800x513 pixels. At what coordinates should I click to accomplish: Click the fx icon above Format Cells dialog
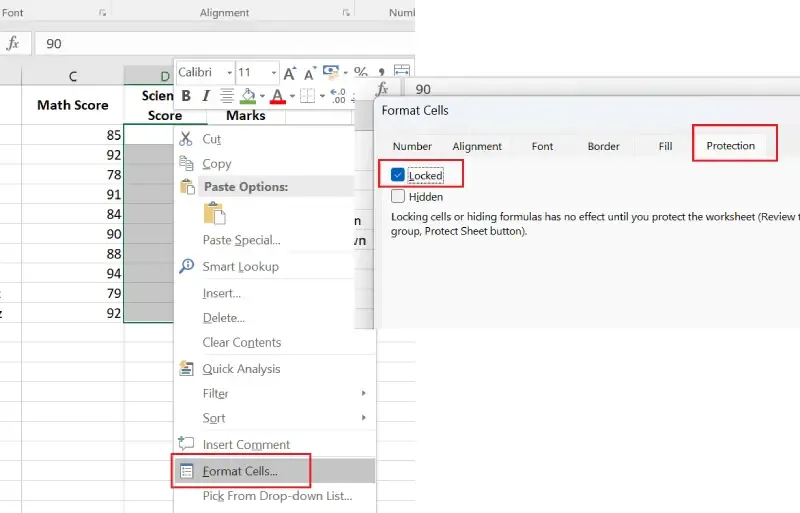(383, 89)
